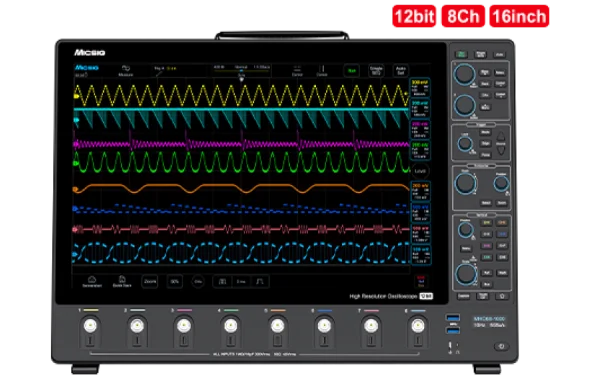The height and width of the screenshot is (380, 600).
Task: Tap the pulse-shaped timebase icon
Action: pos(260,281)
